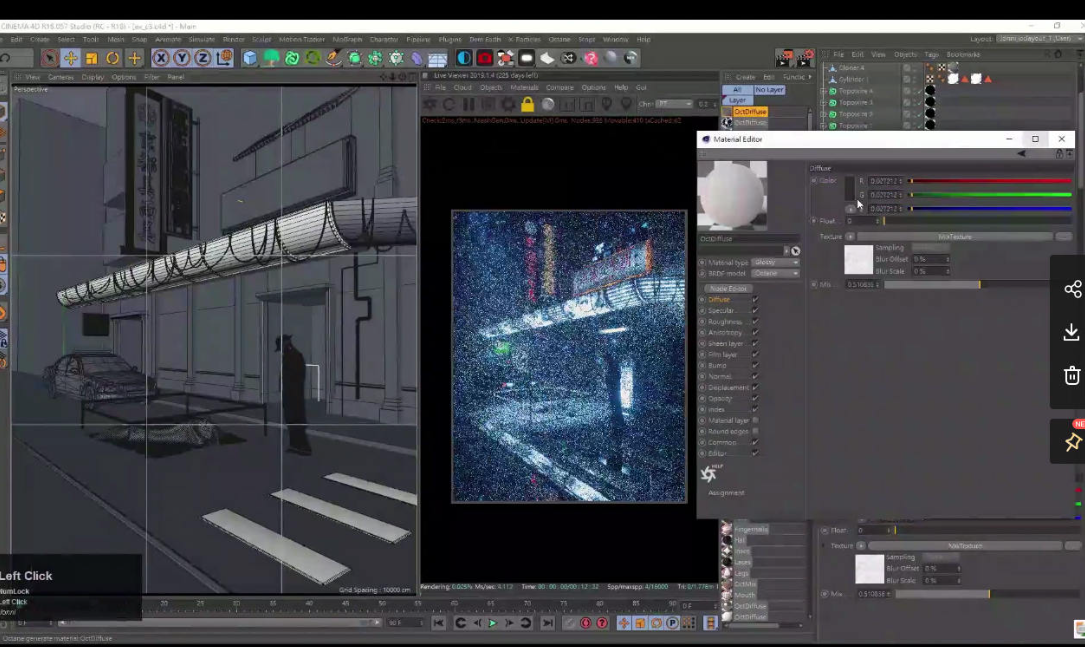The width and height of the screenshot is (1085, 647).
Task: Toggle the Z axis lock
Action: pos(203,58)
